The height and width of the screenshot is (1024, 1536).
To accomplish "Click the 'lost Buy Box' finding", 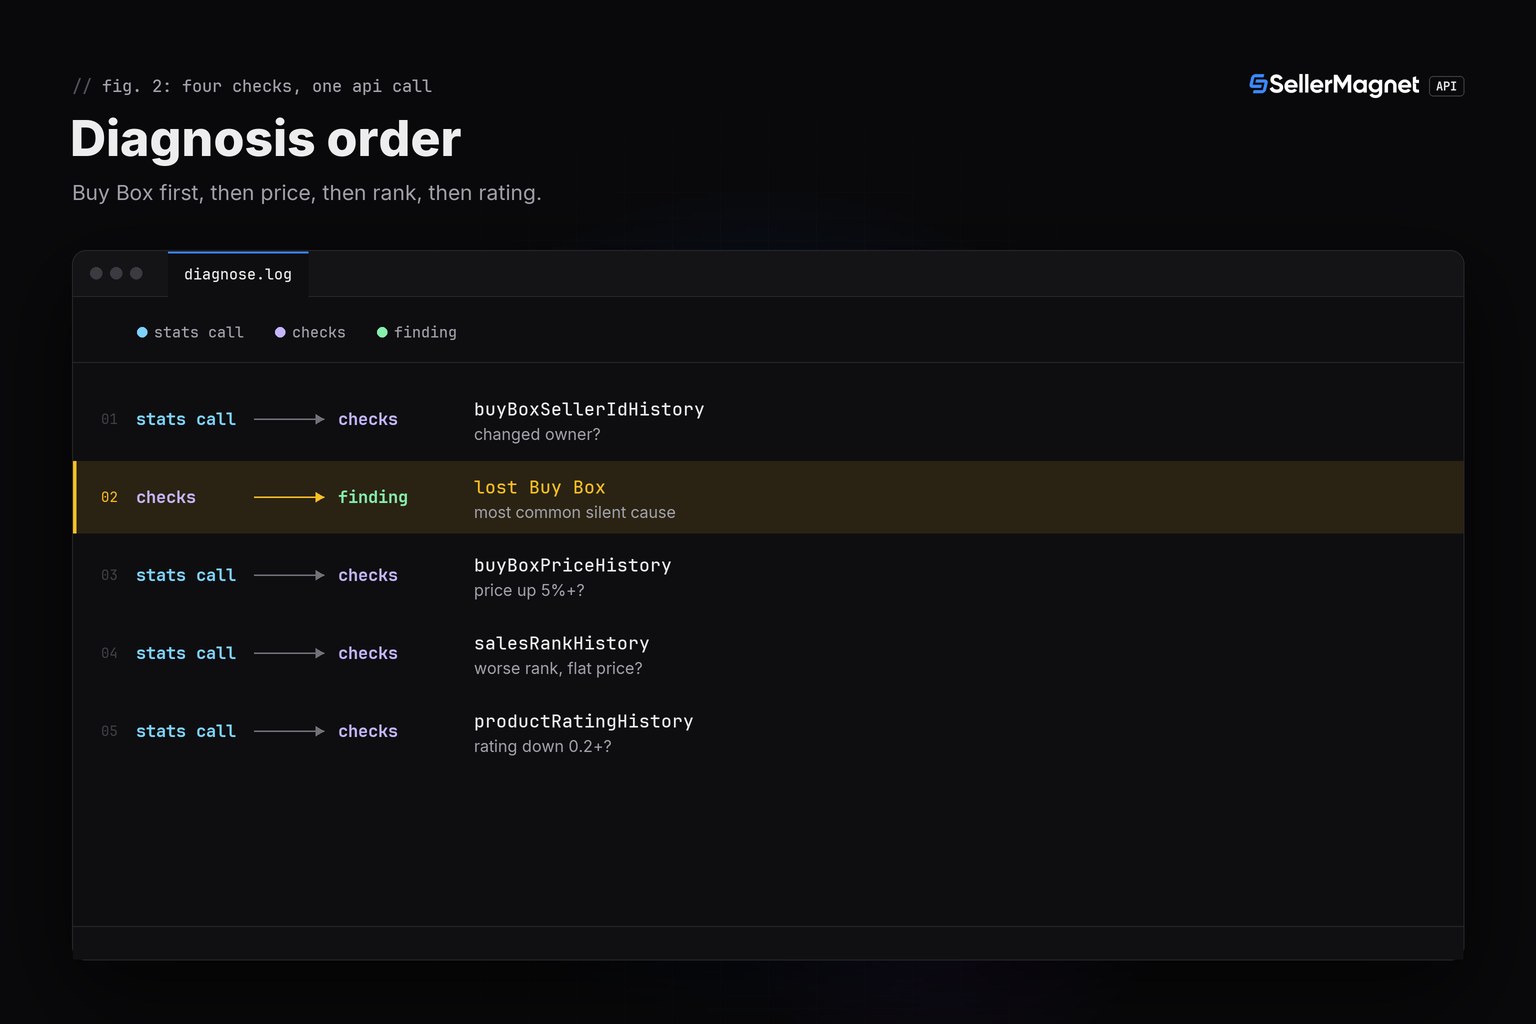I will coord(540,487).
